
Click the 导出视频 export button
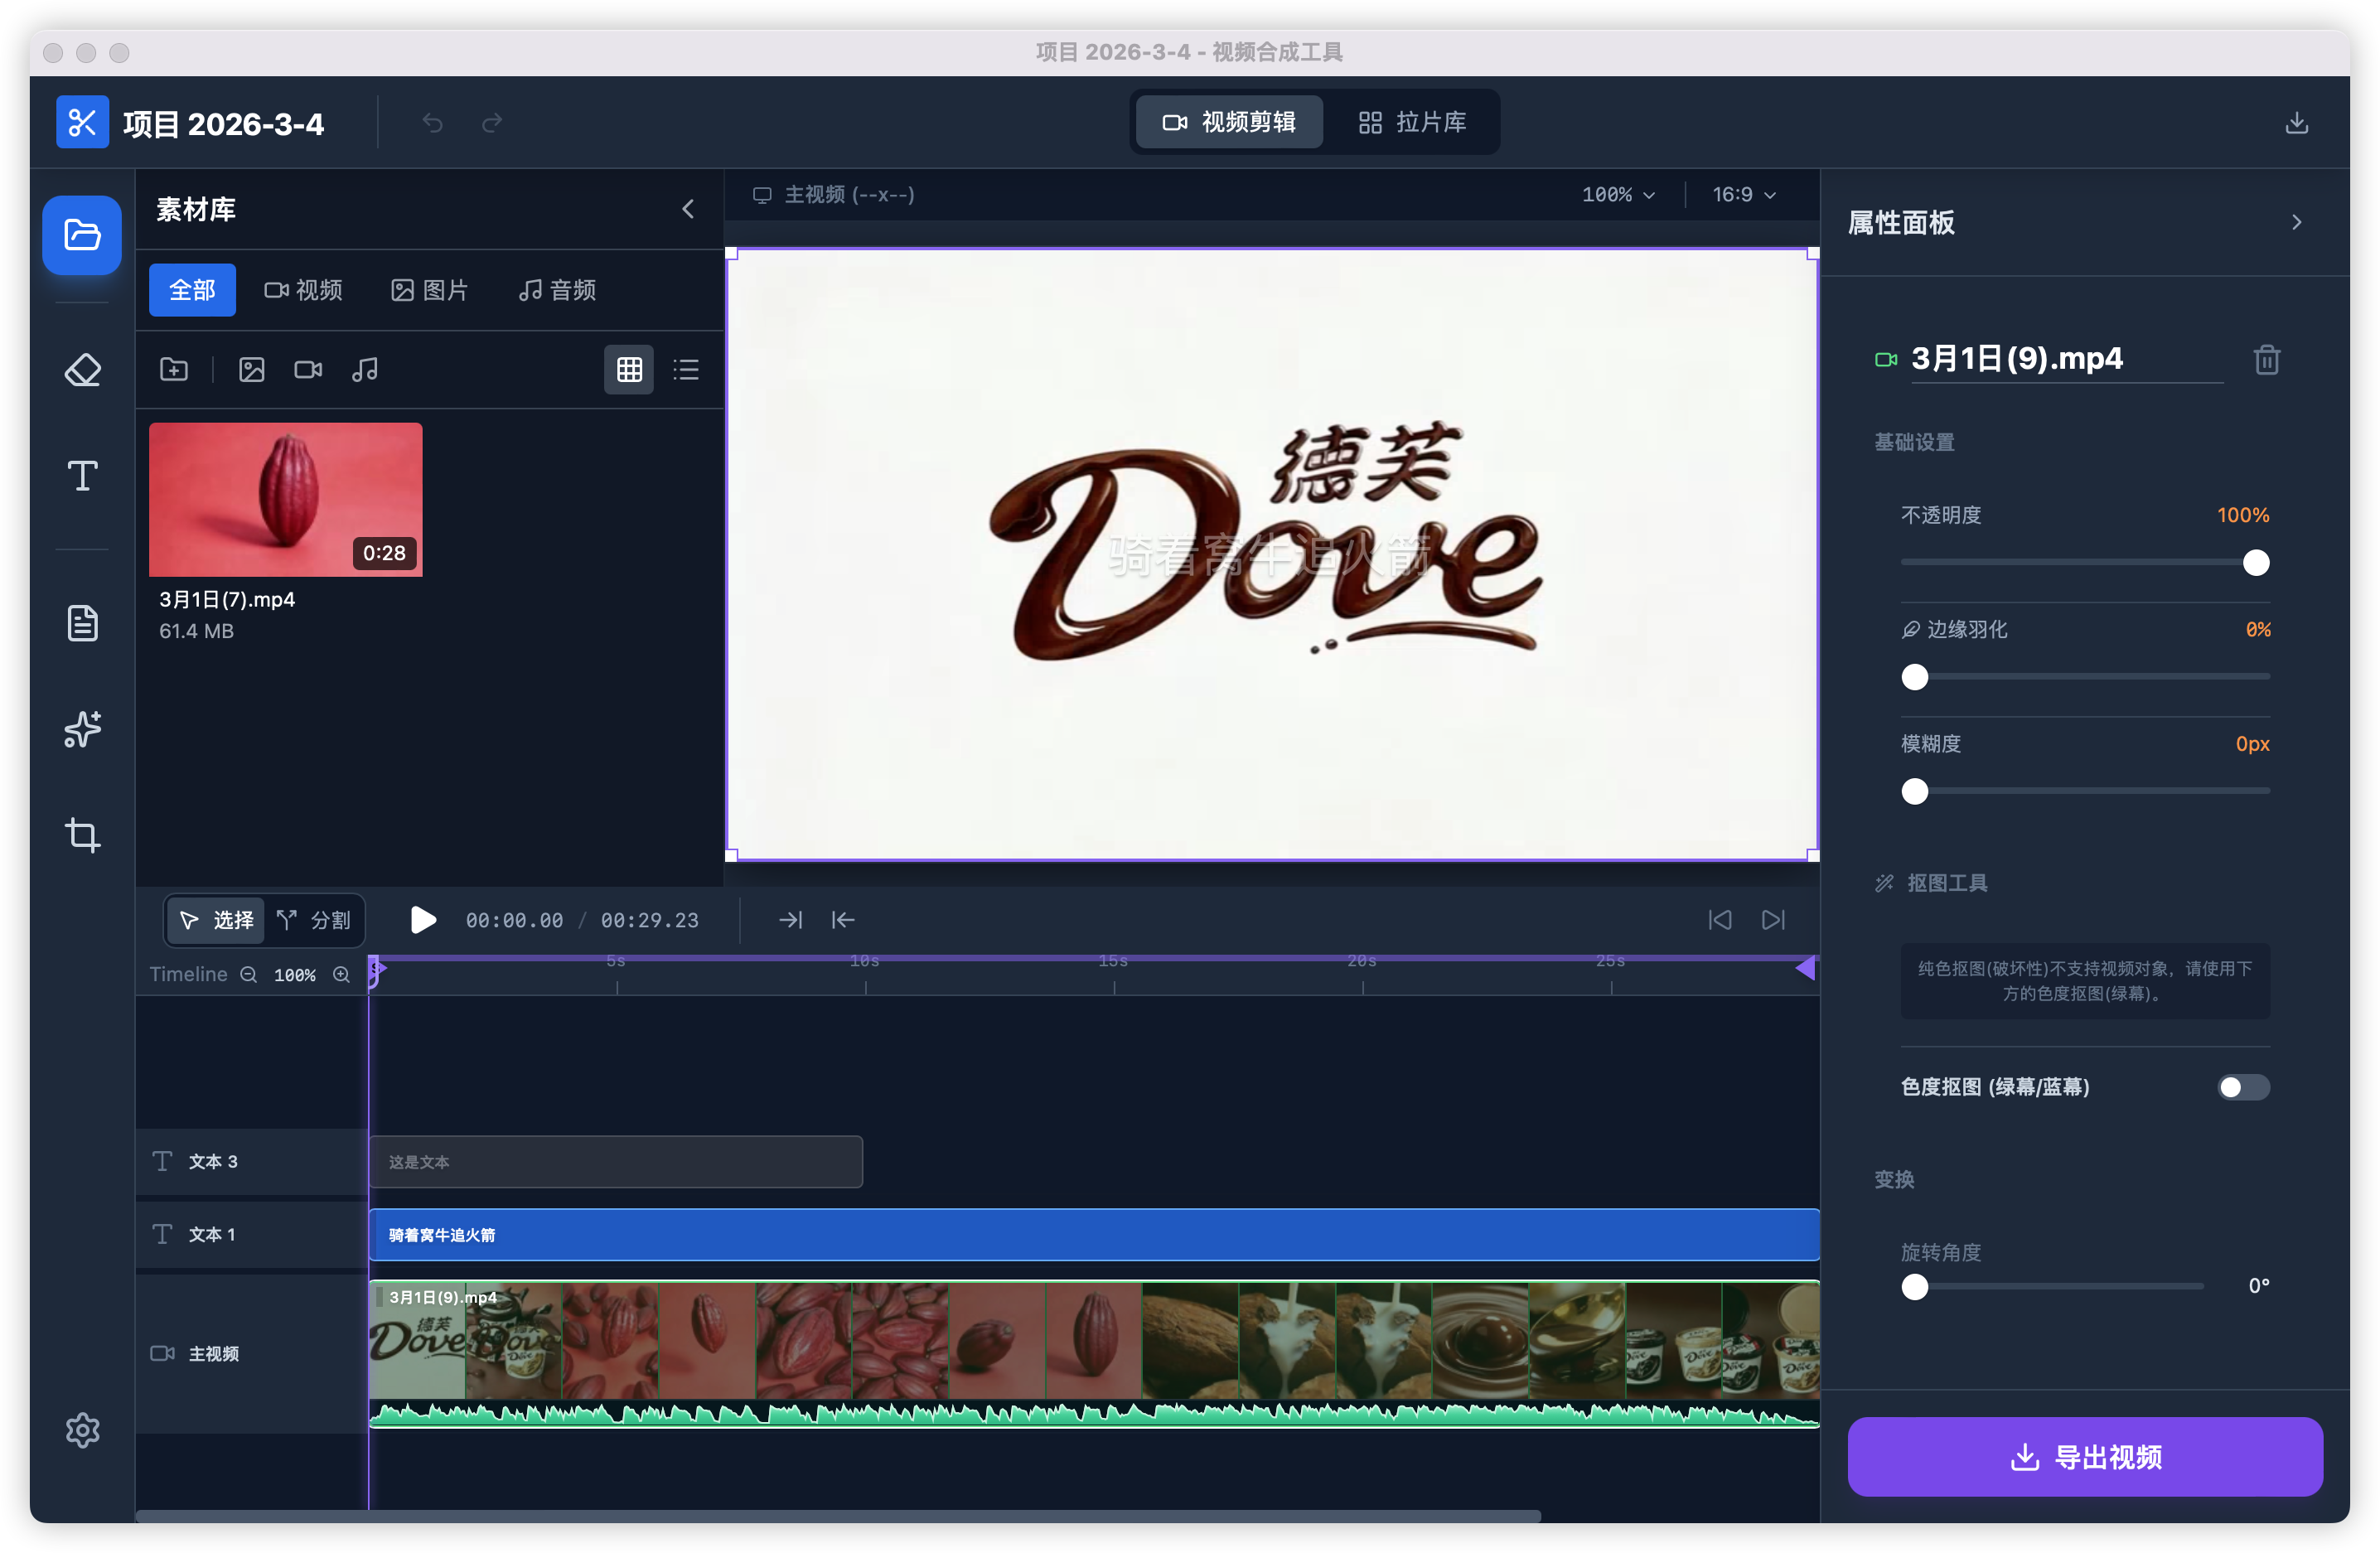pos(2085,1457)
